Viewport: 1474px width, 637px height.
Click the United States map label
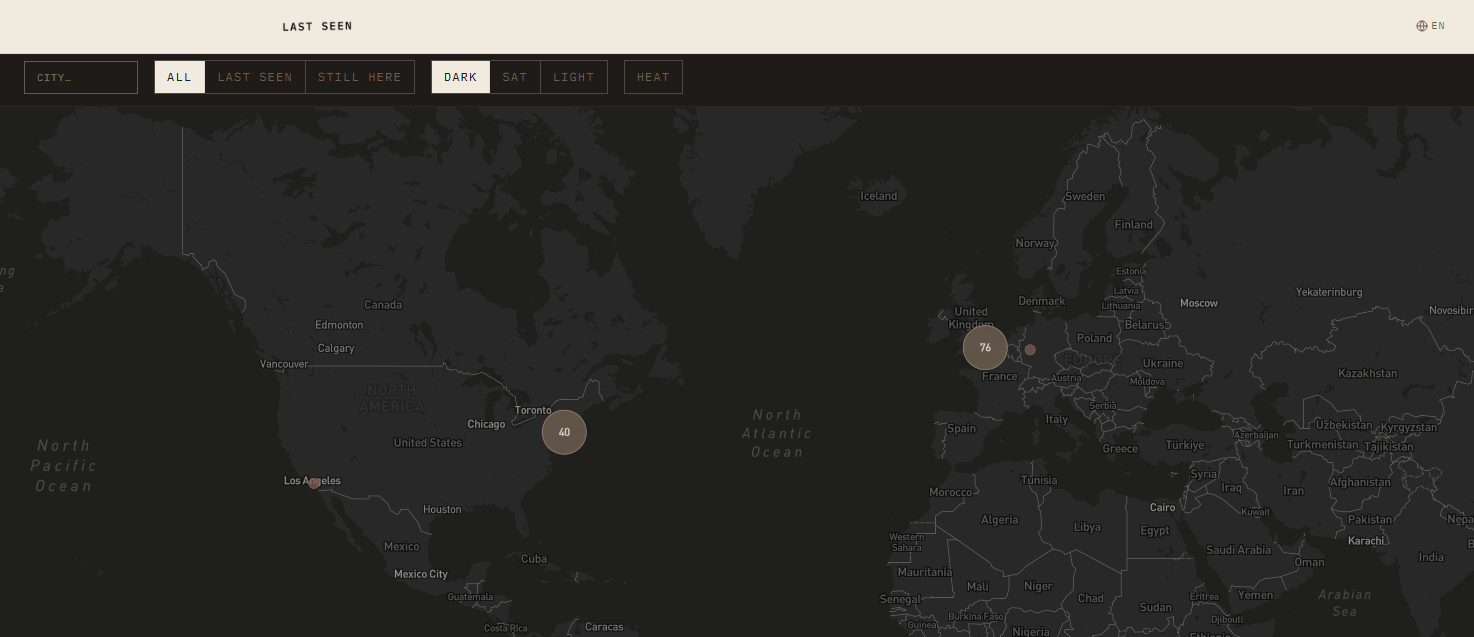coord(428,442)
